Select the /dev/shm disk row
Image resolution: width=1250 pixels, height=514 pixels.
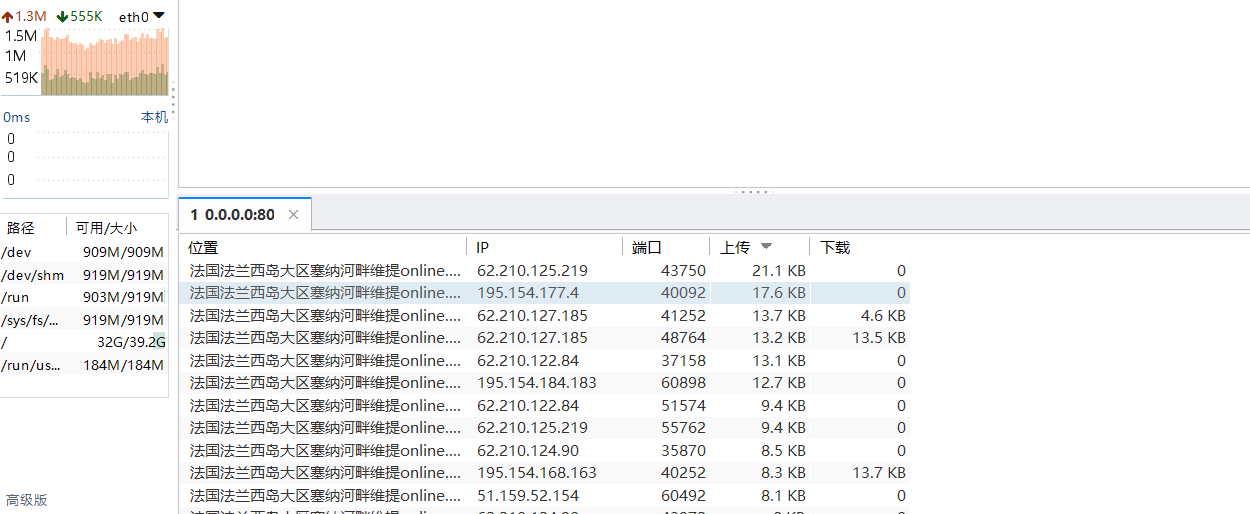coord(83,275)
